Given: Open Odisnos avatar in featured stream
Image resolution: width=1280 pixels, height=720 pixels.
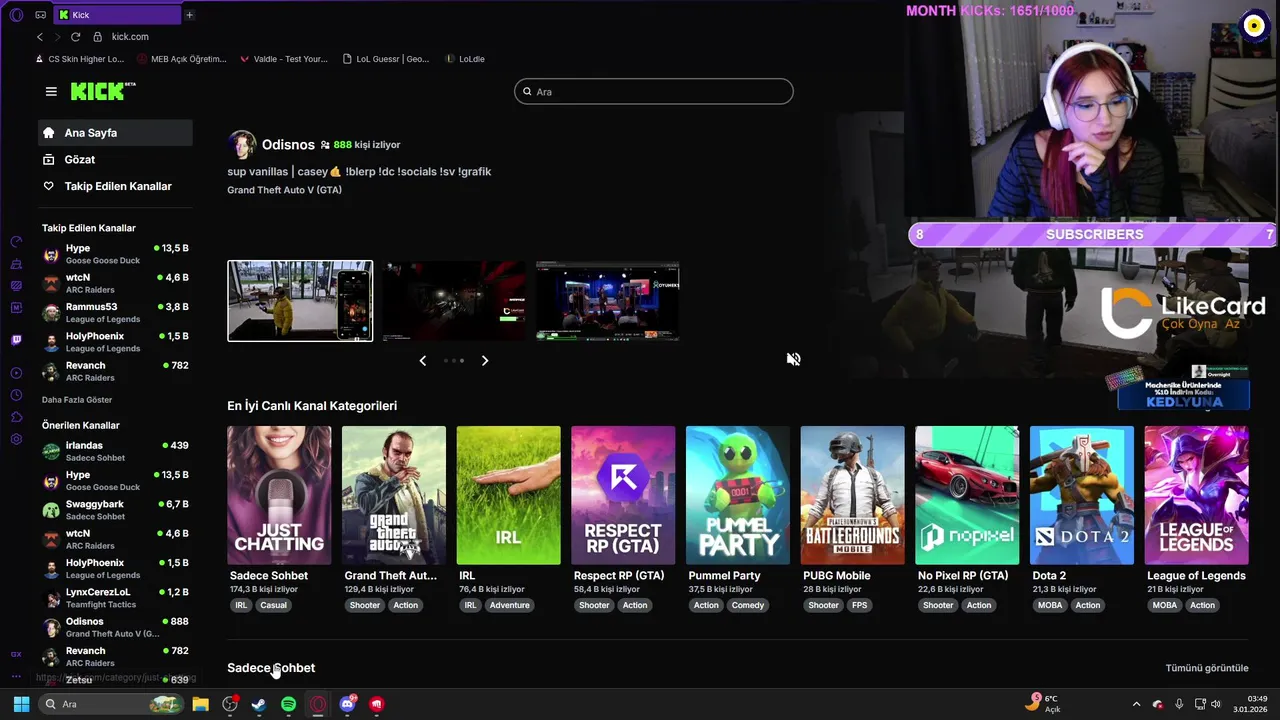Looking at the screenshot, I should coord(241,144).
